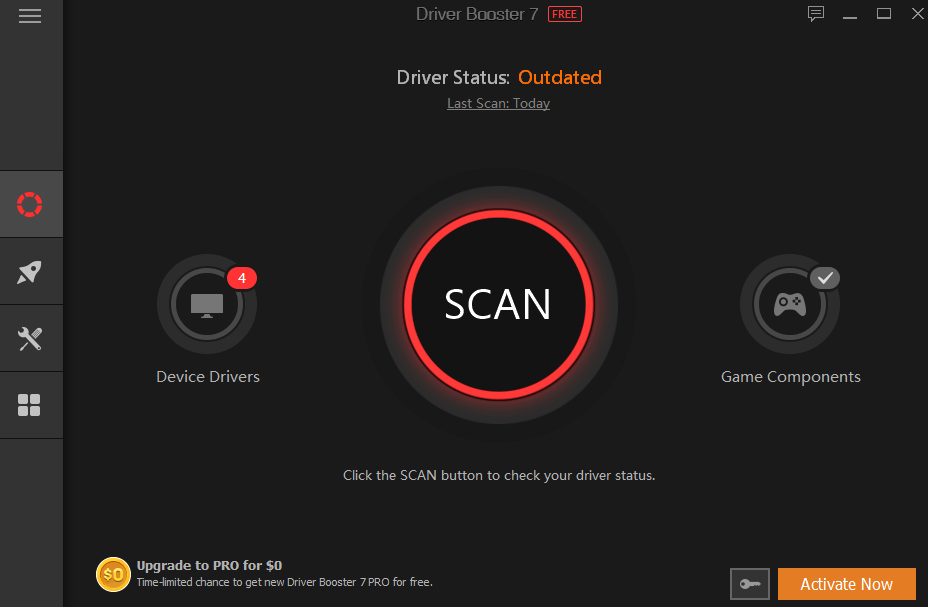Click the checkmark badge on Game Components

825,278
